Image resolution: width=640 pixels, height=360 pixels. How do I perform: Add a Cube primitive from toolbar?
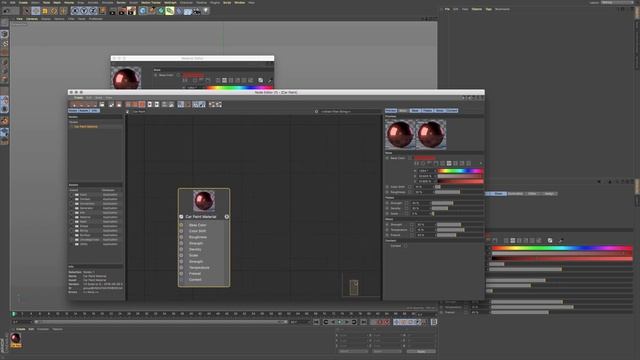(142, 11)
